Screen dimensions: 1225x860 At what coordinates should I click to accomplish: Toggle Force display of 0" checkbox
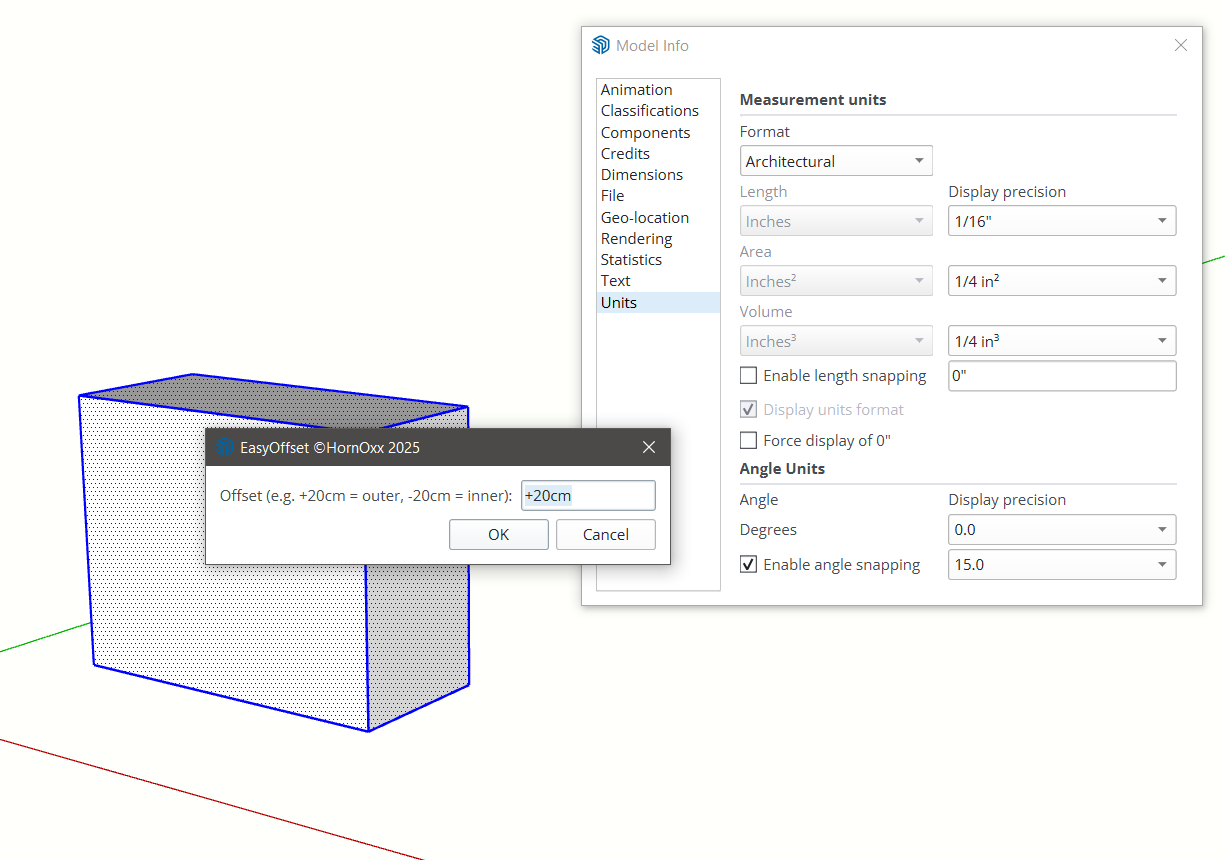pos(748,440)
